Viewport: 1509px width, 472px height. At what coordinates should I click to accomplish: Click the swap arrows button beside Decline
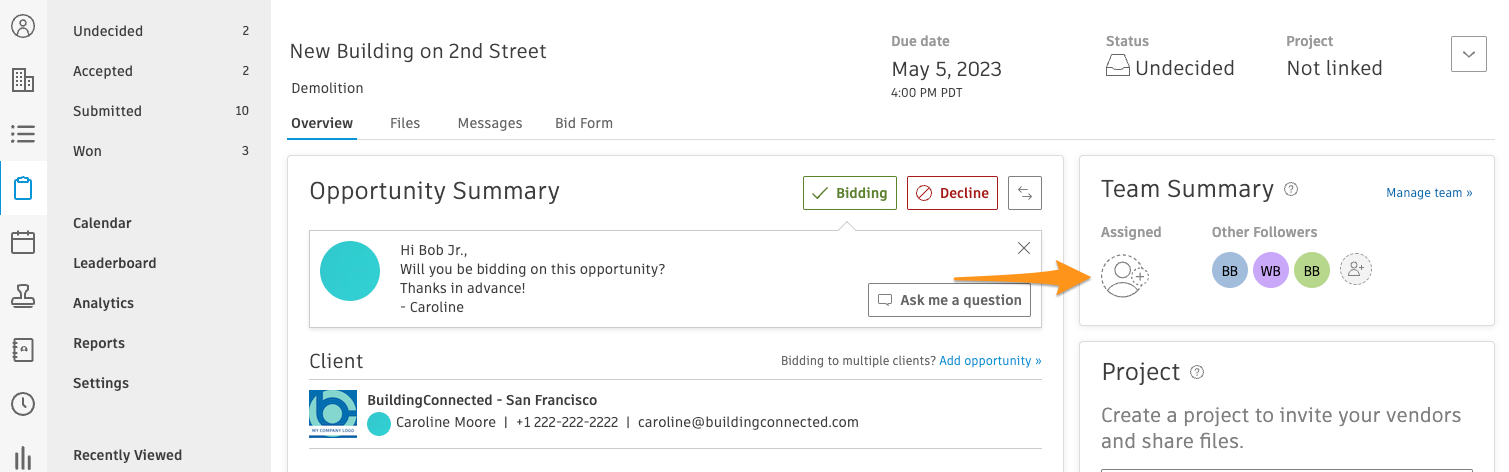click(x=1025, y=193)
